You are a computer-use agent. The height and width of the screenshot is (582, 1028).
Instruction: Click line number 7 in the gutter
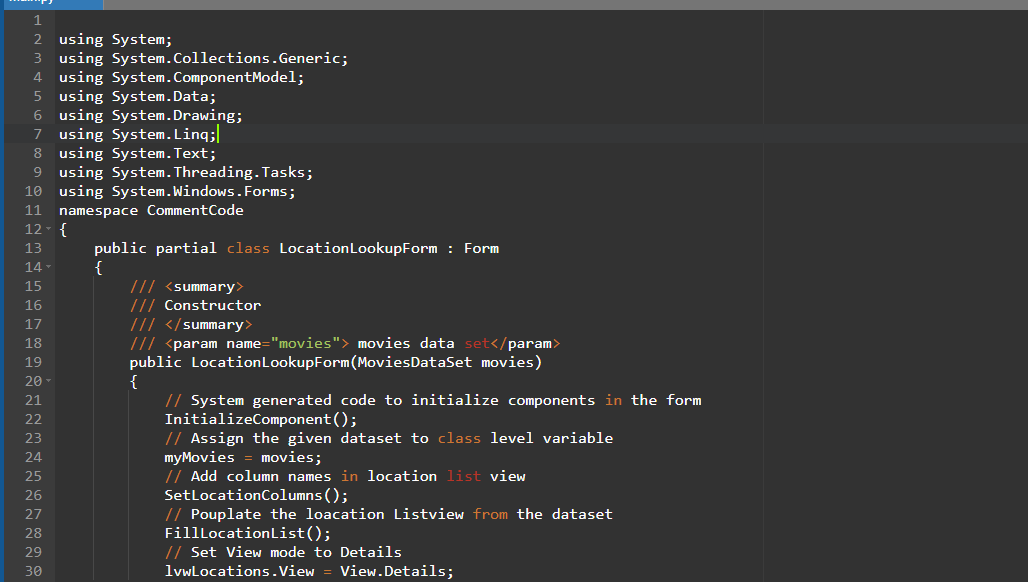pos(37,134)
